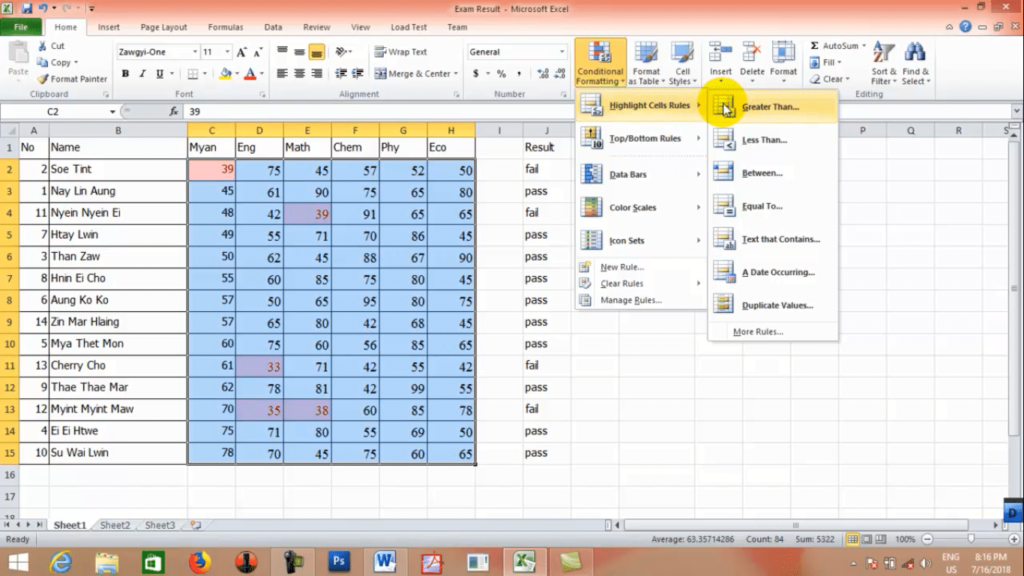Open Conditional Formatting menu

click(x=600, y=63)
